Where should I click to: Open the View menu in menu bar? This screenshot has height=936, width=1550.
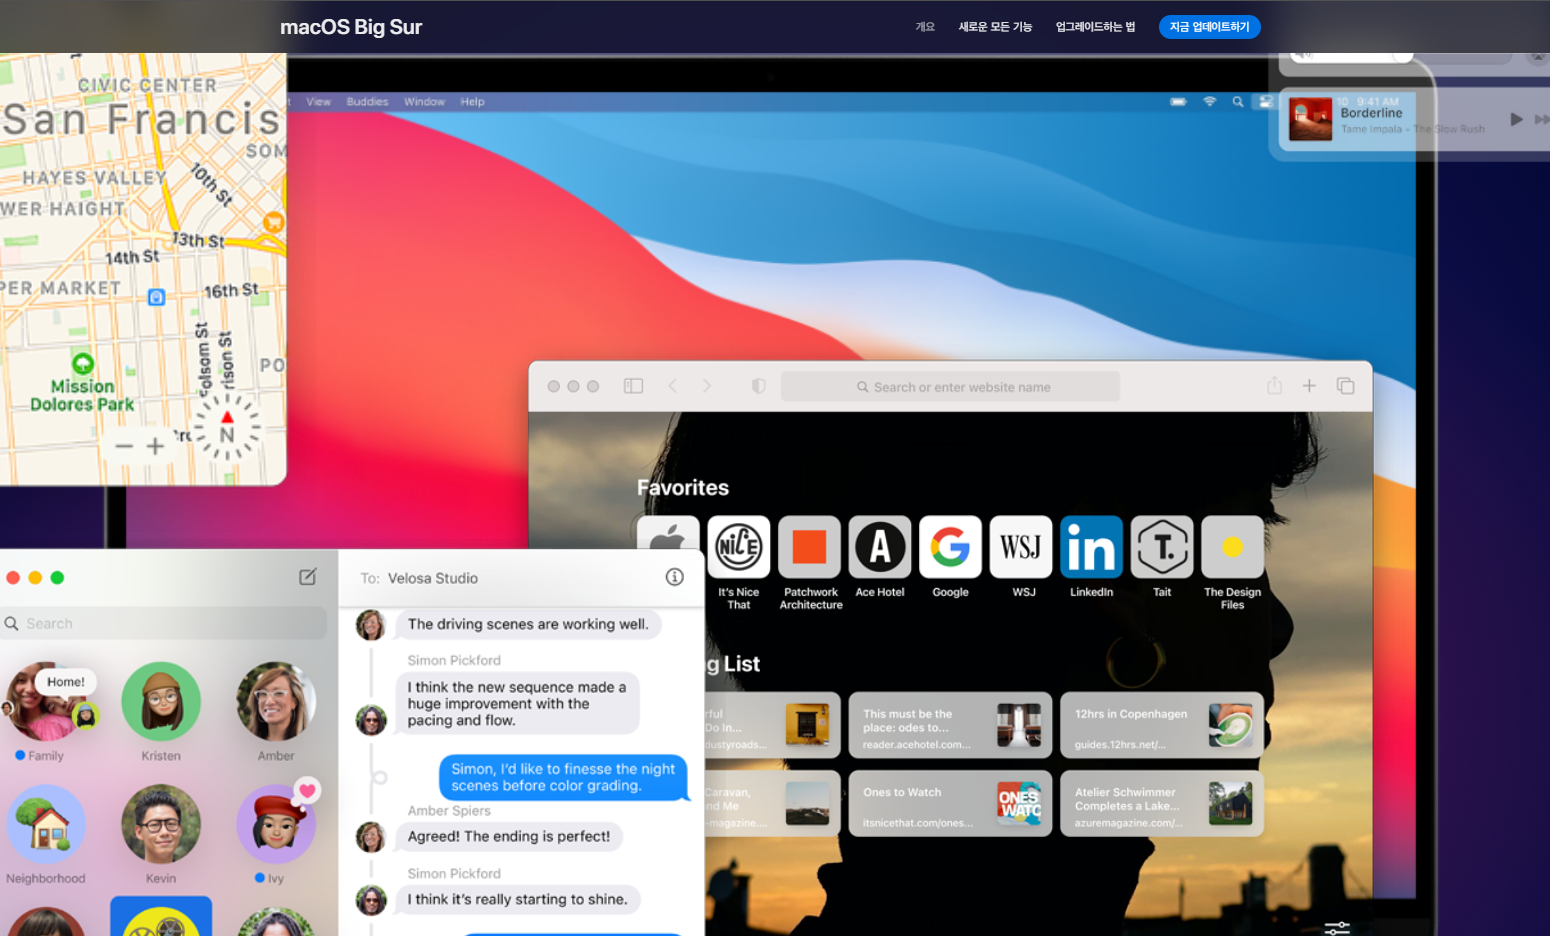[x=318, y=102]
